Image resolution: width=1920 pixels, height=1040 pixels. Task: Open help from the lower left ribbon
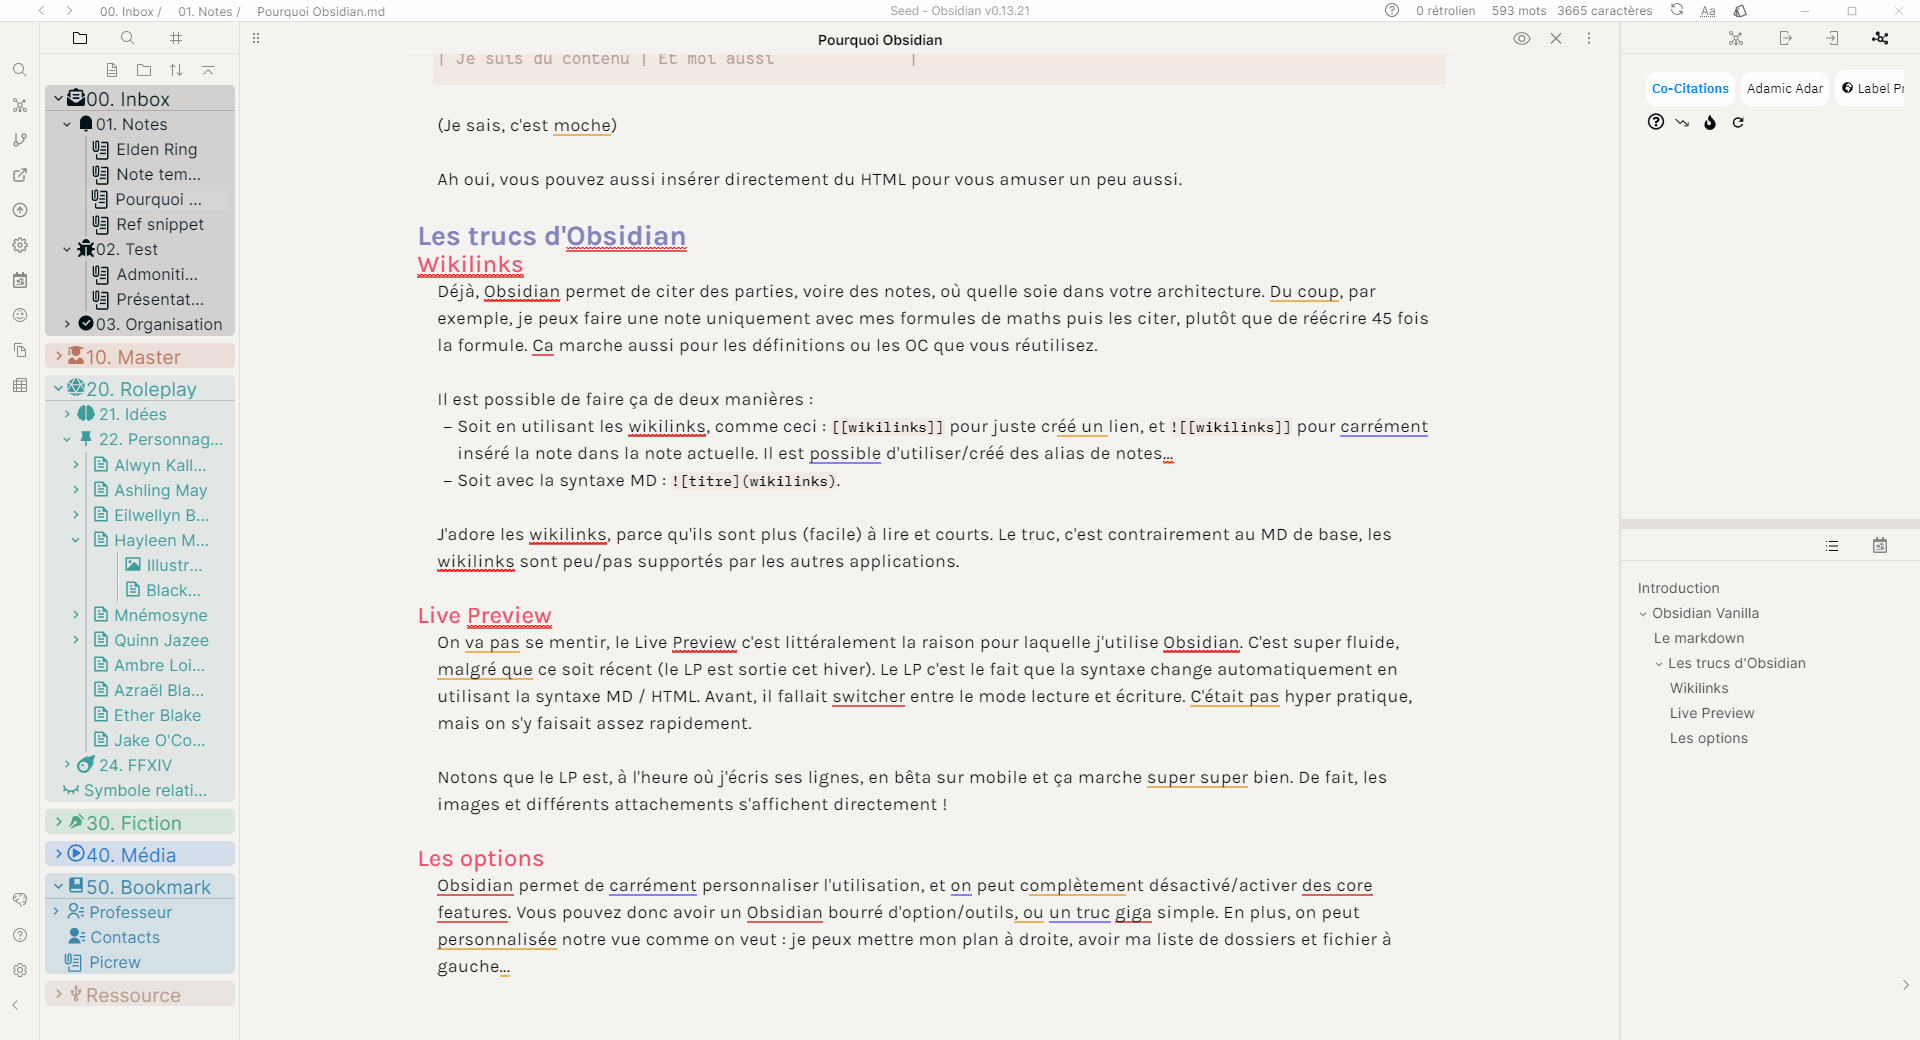click(19, 935)
